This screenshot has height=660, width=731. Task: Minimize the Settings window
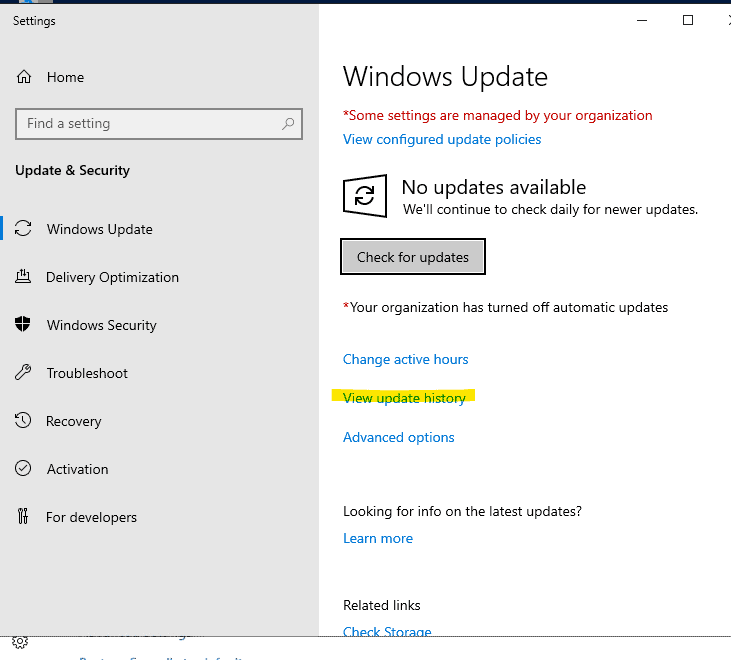(642, 21)
